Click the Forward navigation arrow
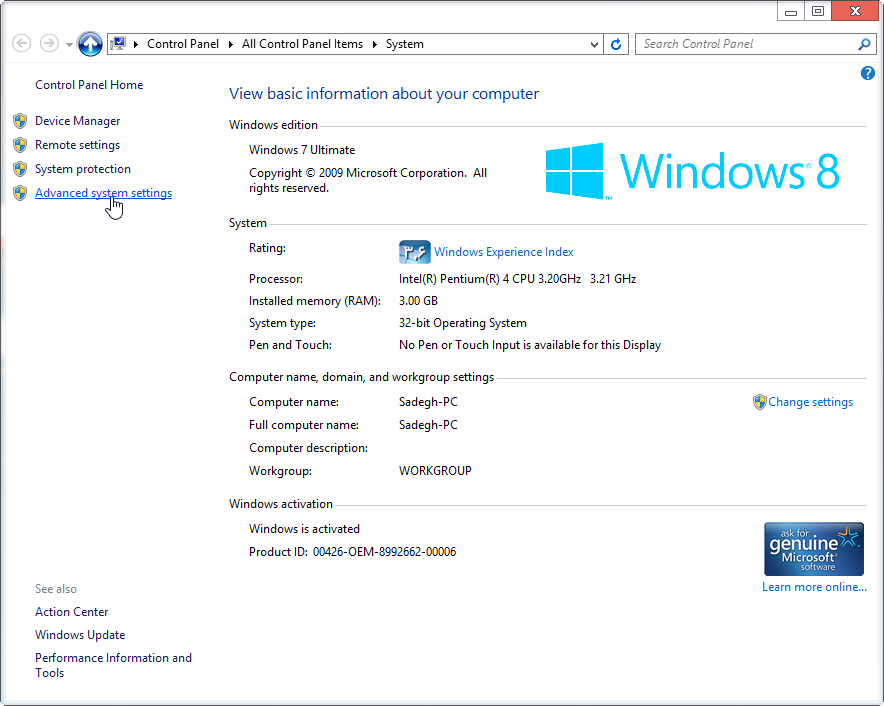 pos(49,43)
